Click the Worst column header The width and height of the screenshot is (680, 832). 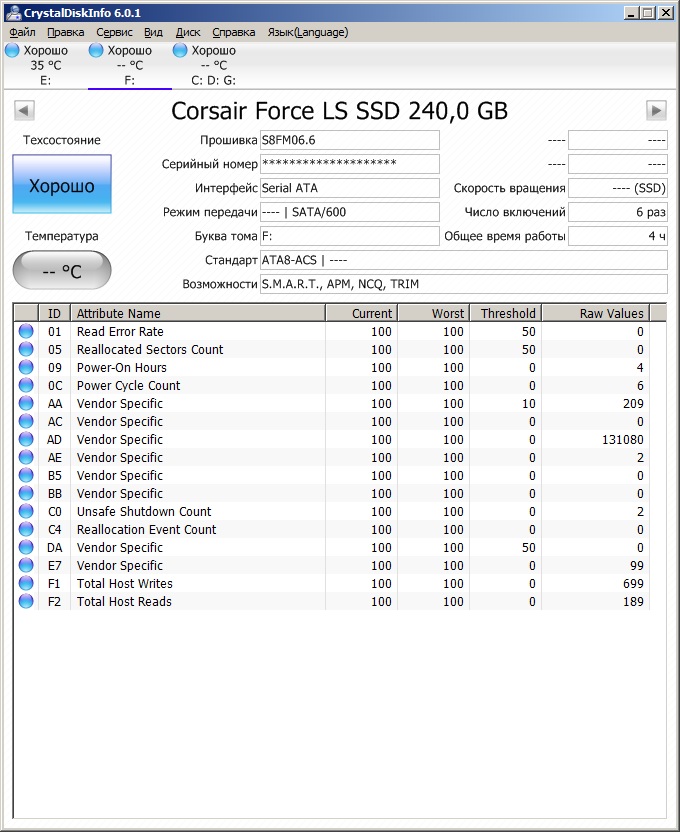coord(434,313)
